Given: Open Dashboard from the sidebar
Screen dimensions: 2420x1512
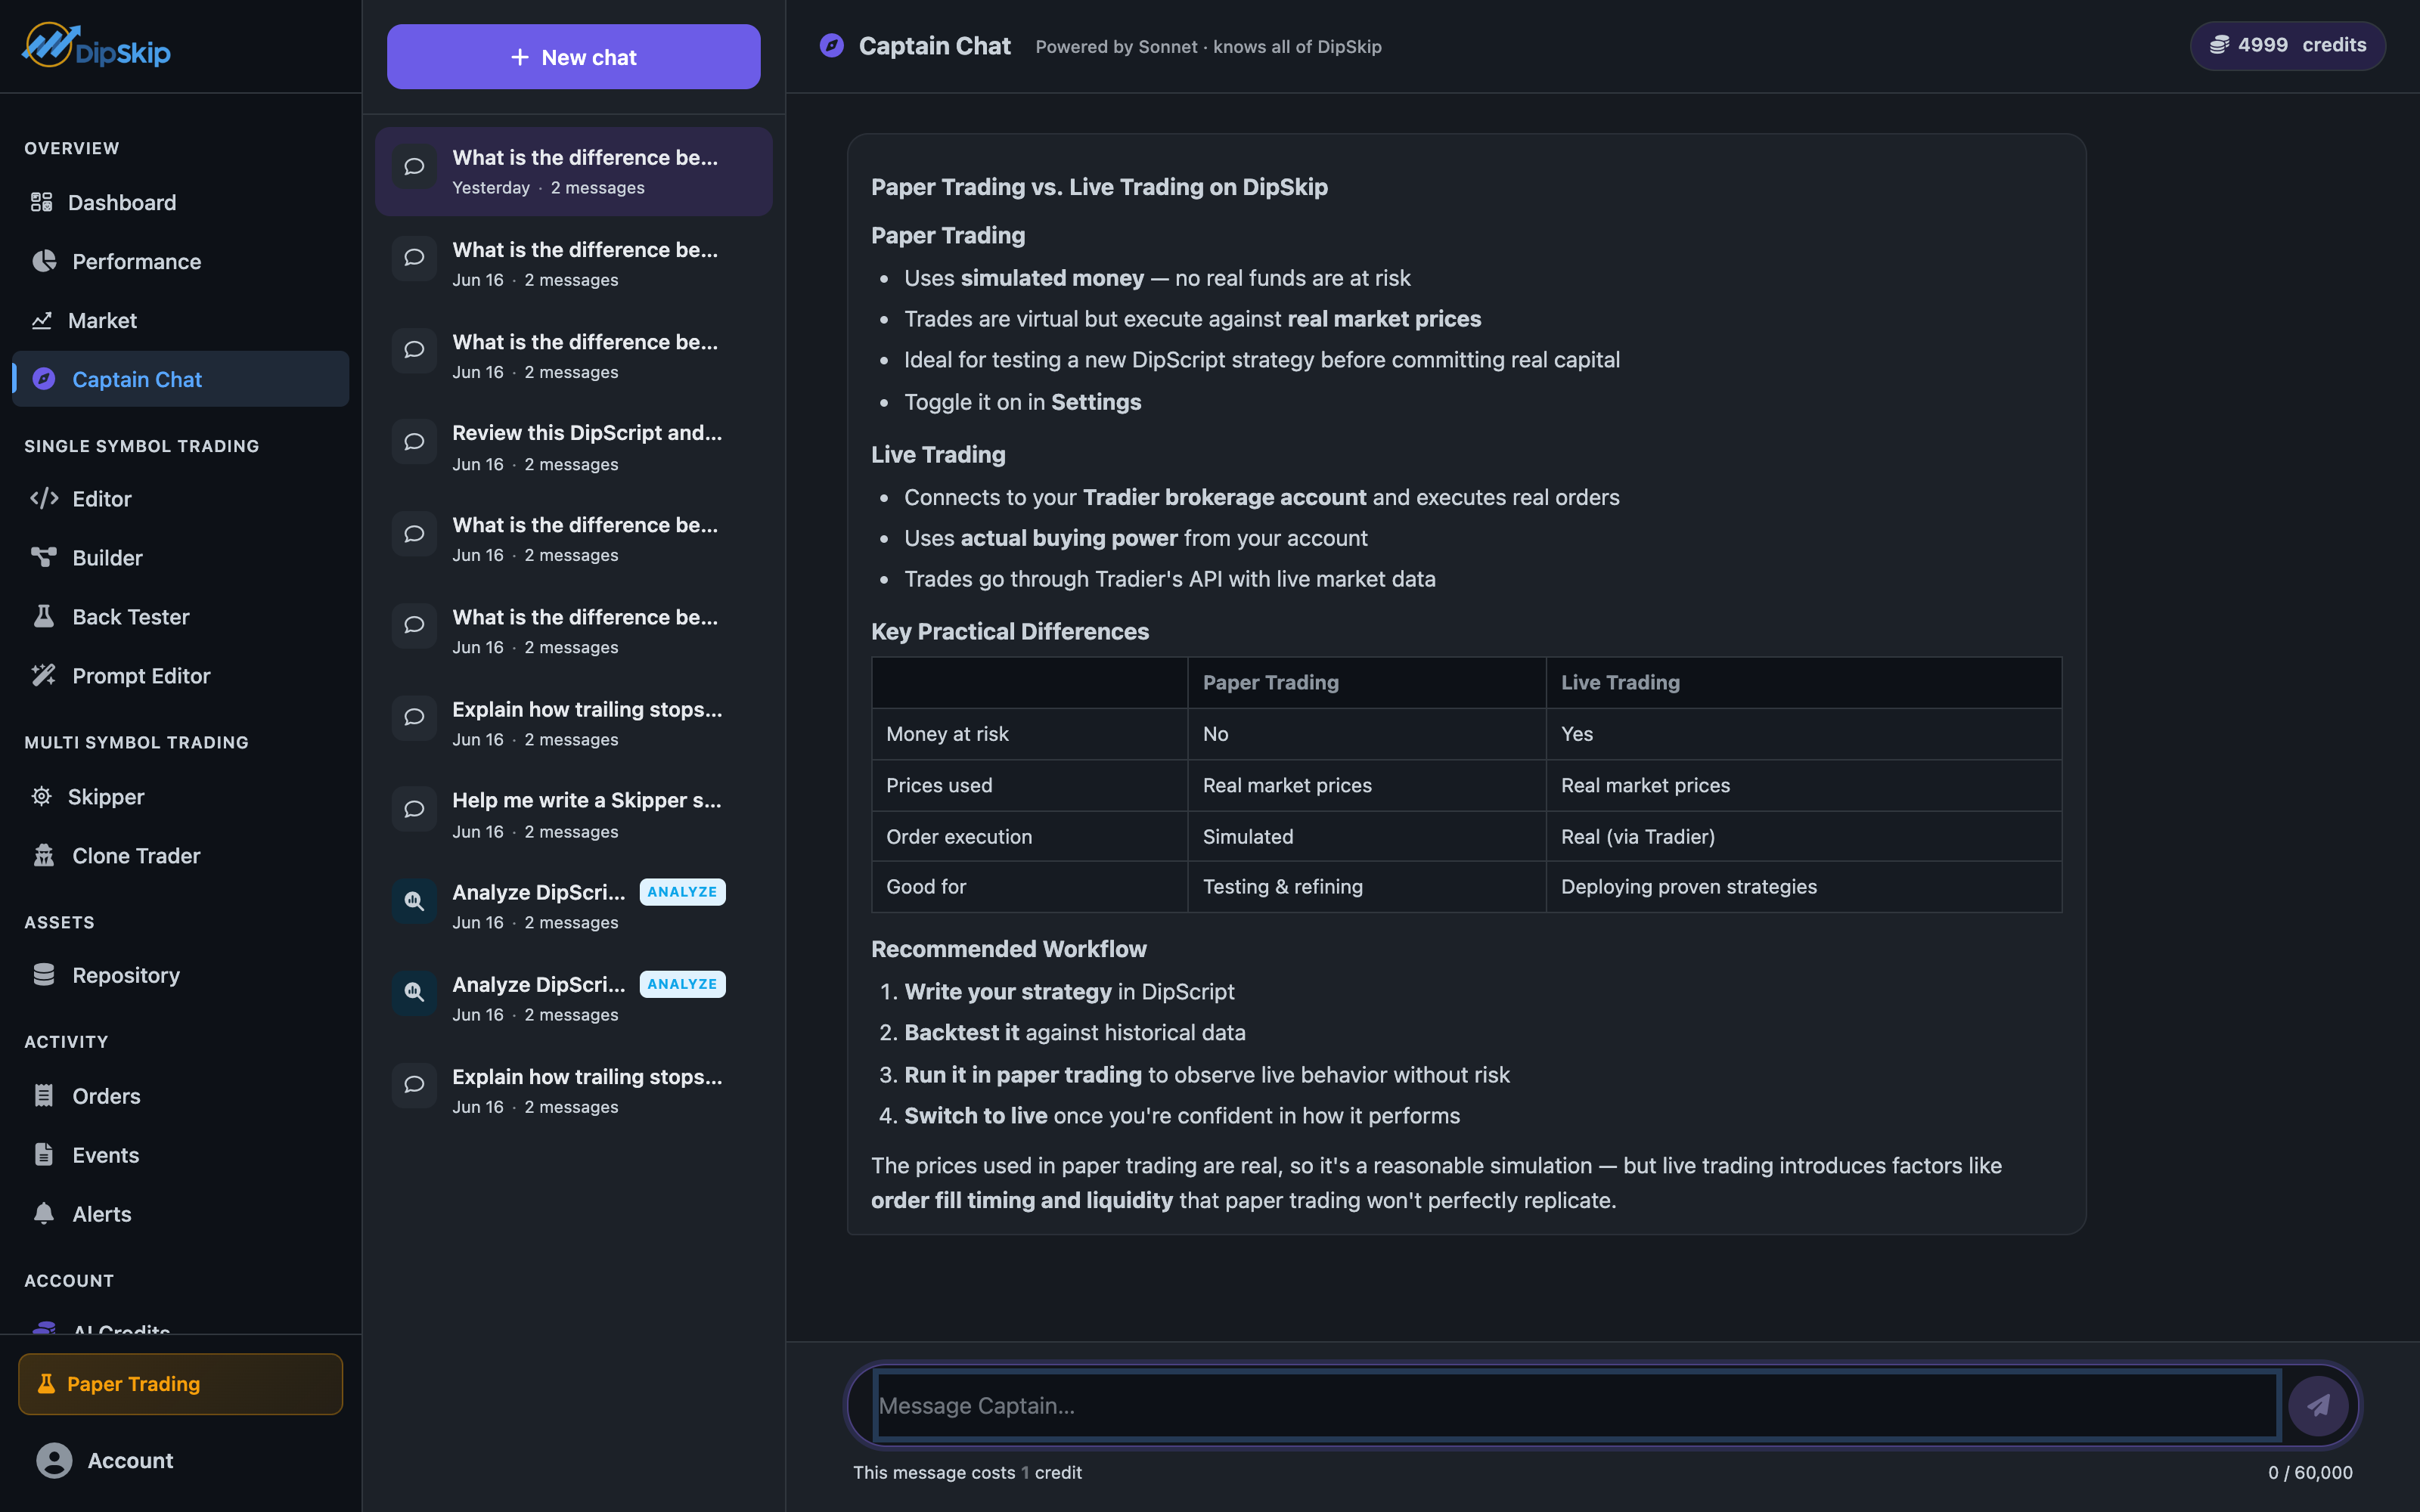Looking at the screenshot, I should (x=181, y=202).
